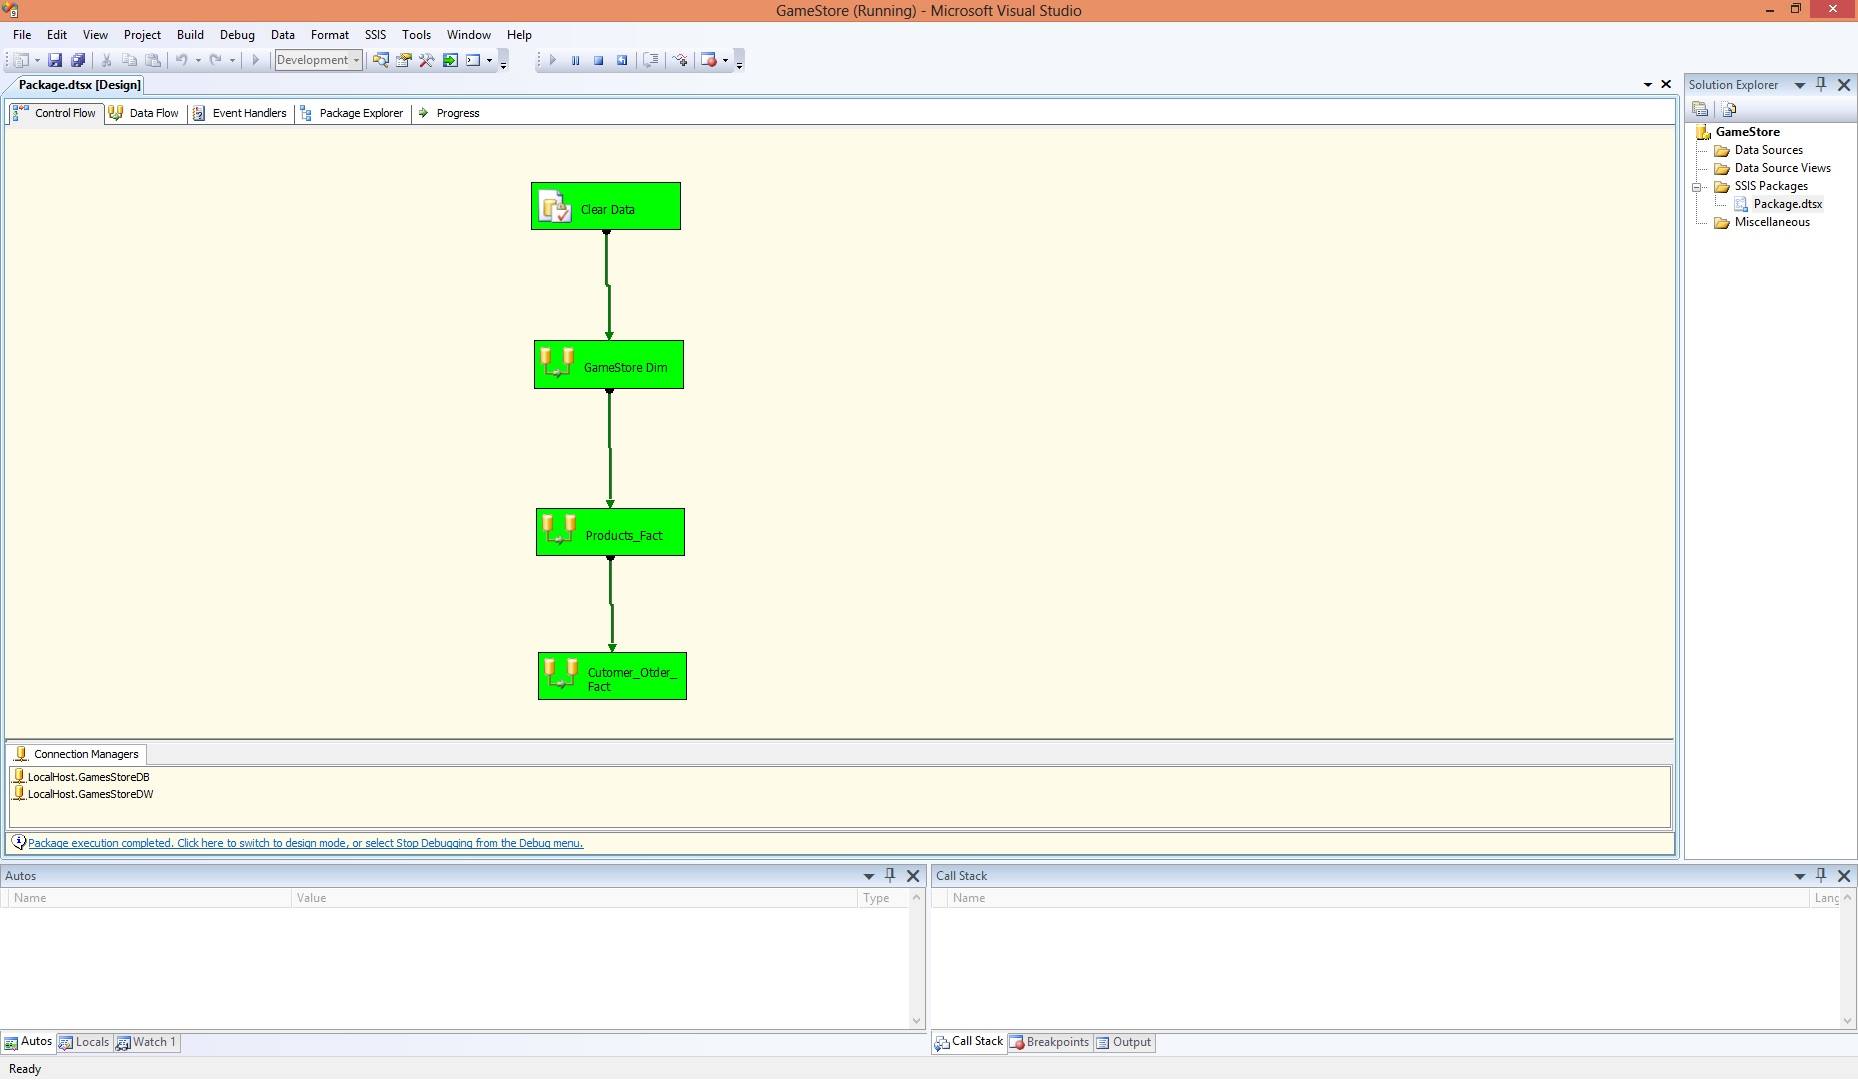Close the Autos panel
This screenshot has width=1858, height=1080.
point(913,876)
